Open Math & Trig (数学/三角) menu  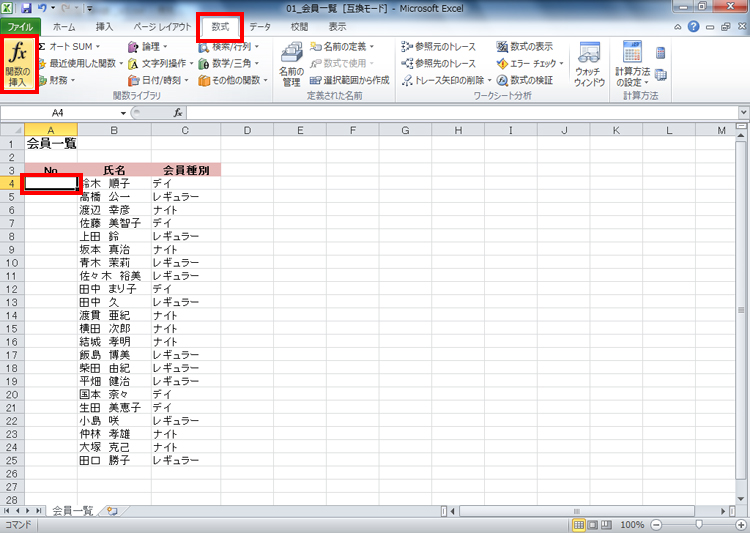coord(229,63)
